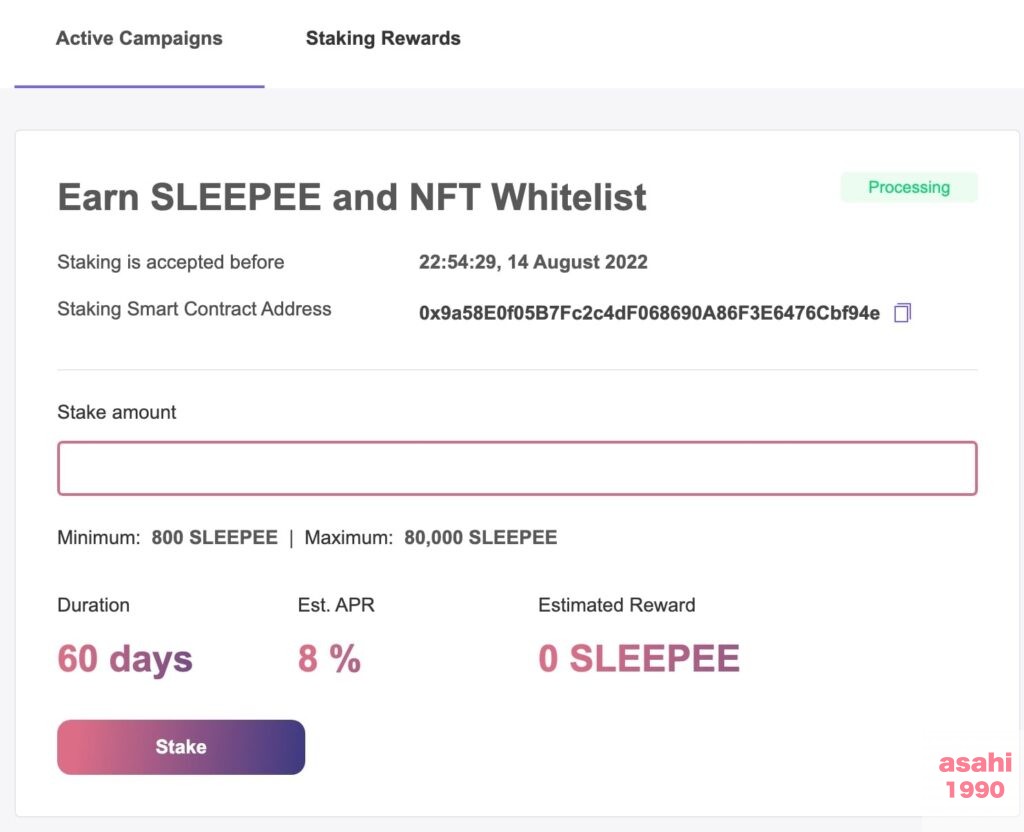
Task: Click the Stake amount label
Action: (x=117, y=412)
